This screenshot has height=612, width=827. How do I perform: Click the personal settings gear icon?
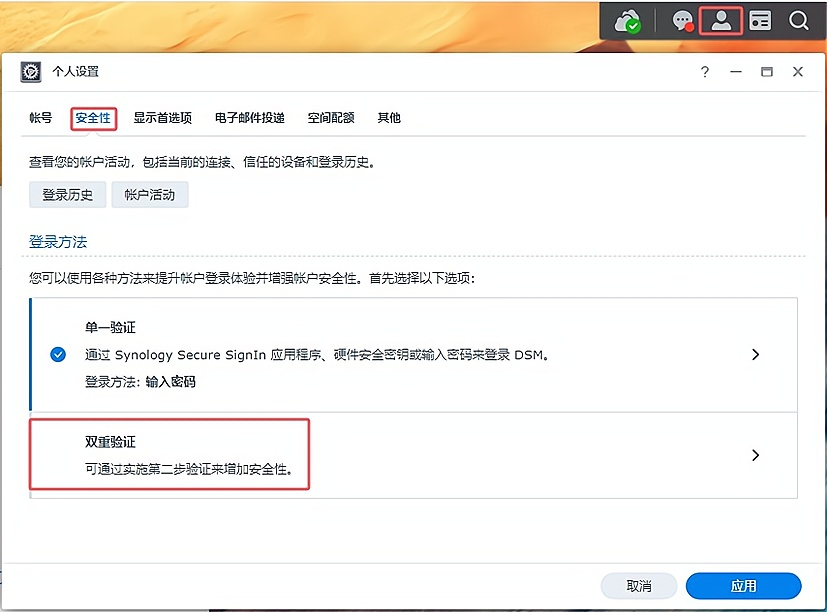coord(31,72)
